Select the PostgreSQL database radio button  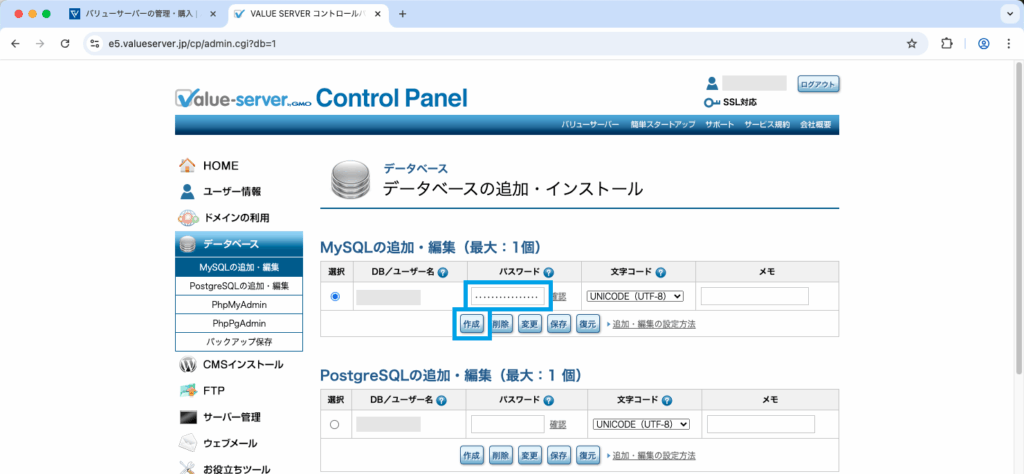pos(335,425)
